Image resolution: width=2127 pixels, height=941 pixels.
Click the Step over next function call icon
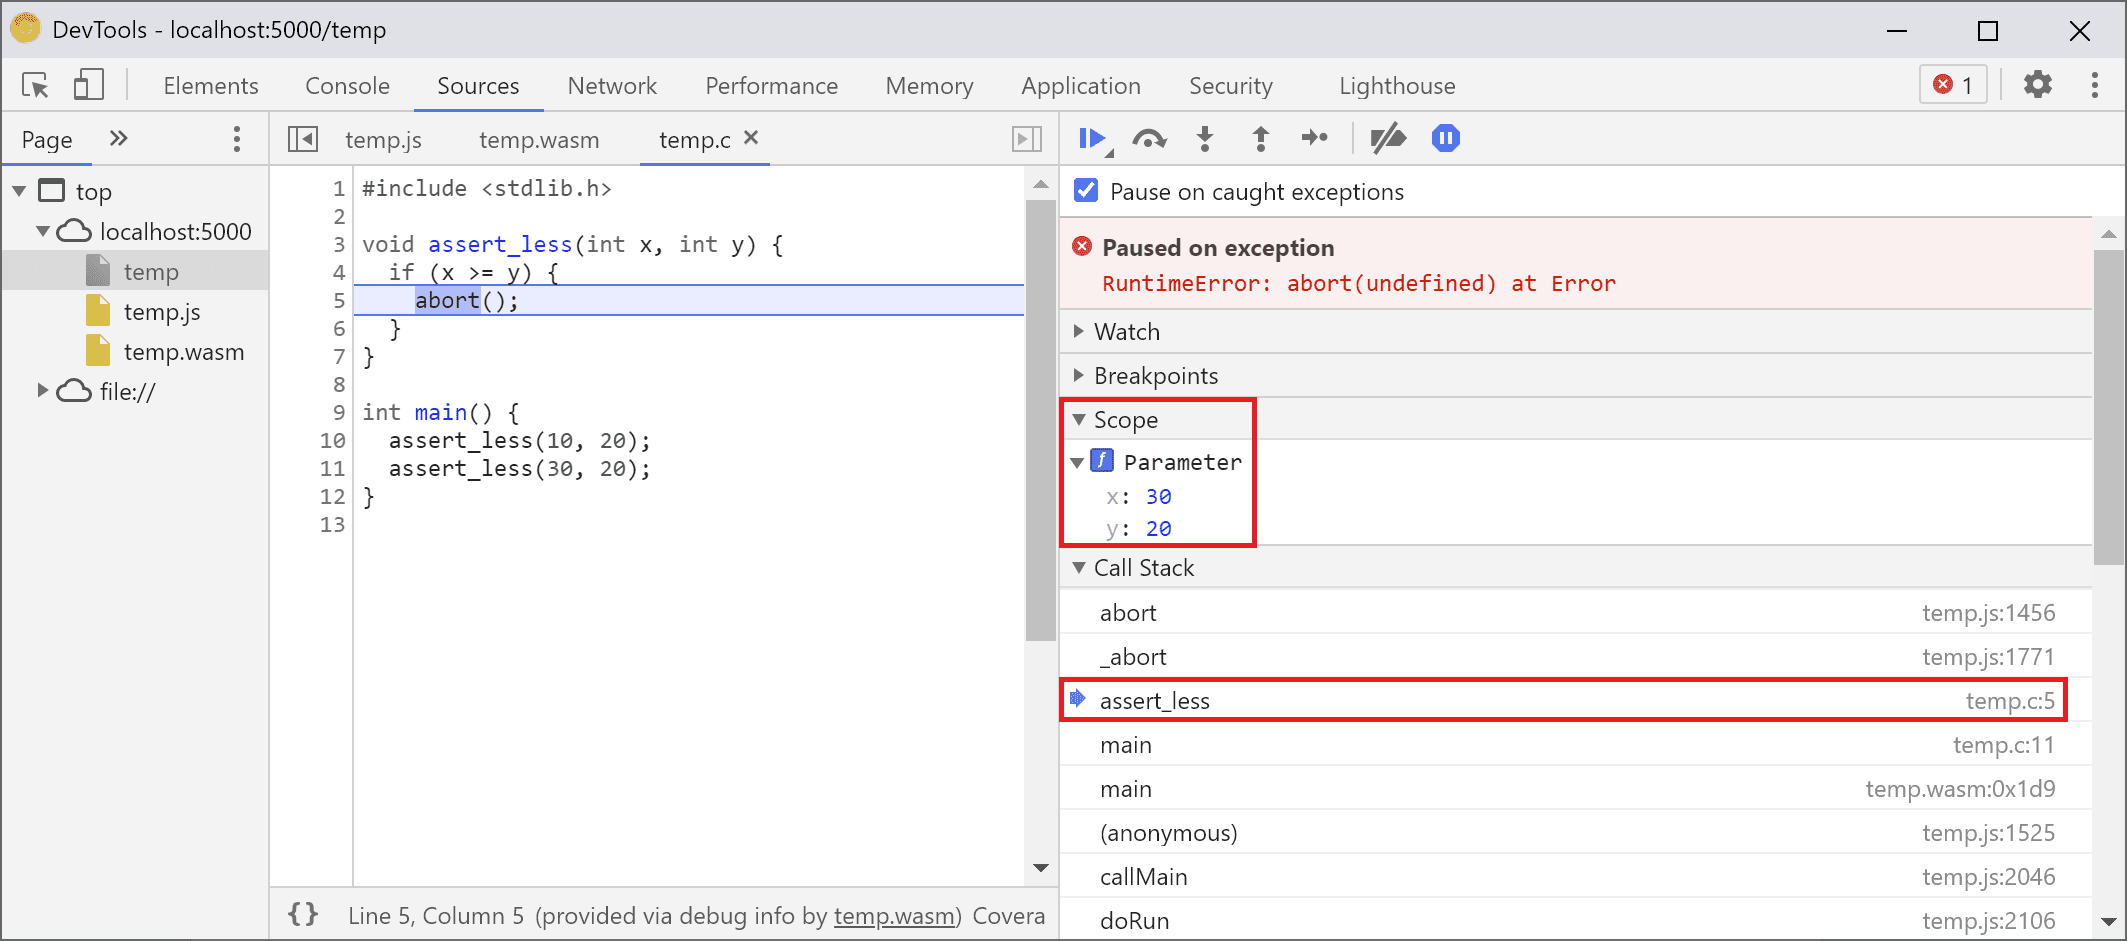1149,139
